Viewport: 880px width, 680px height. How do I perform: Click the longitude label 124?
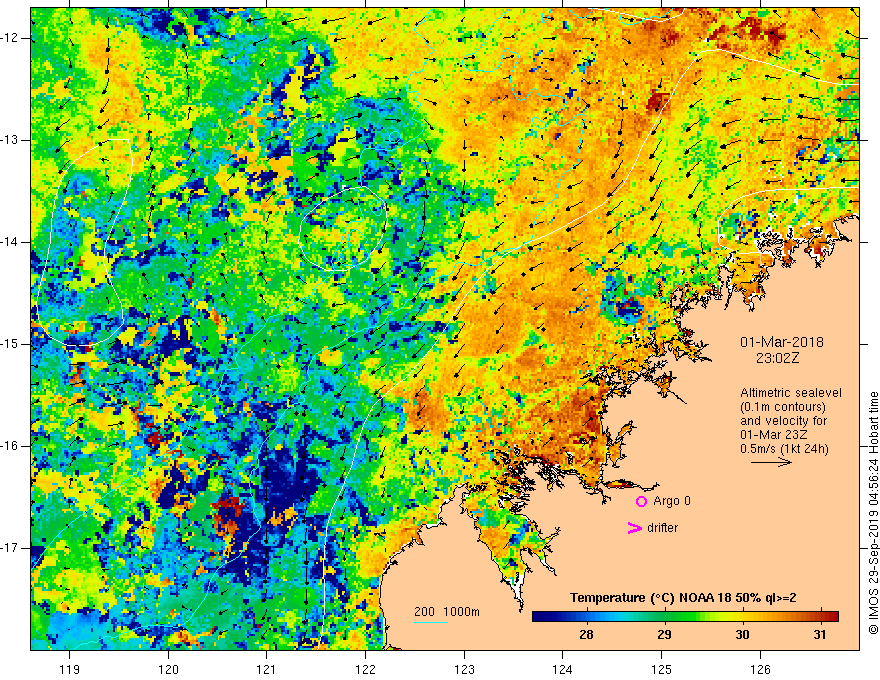563,669
